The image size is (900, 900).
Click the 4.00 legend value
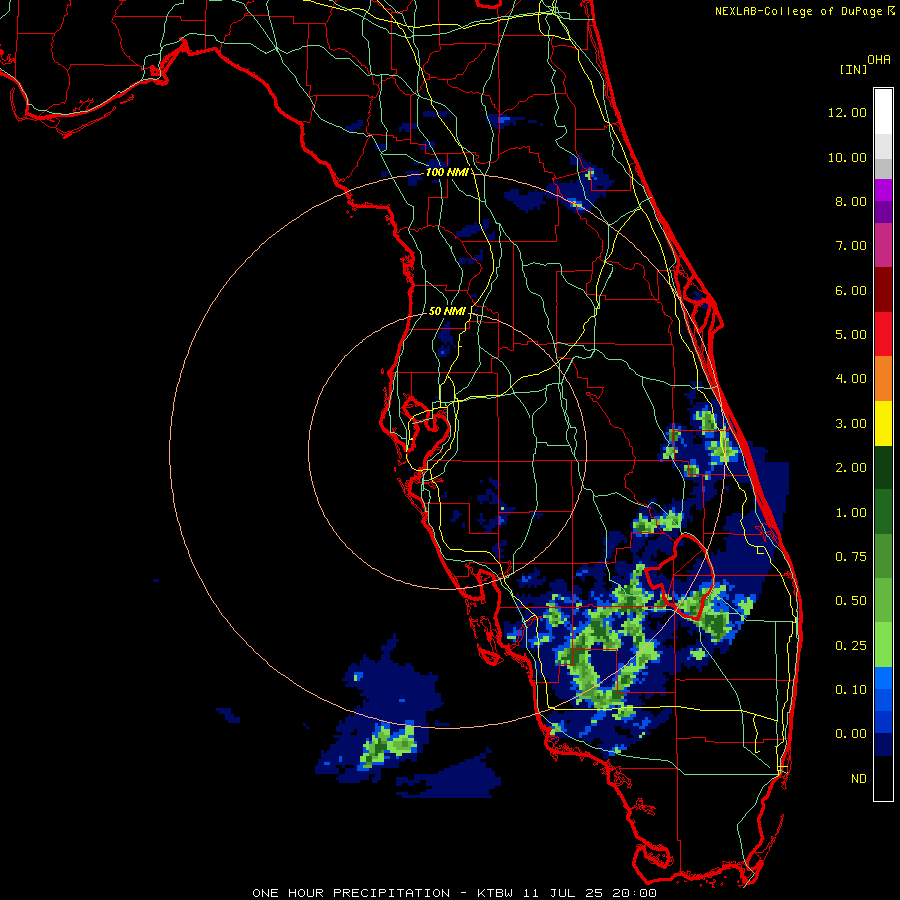(x=851, y=379)
